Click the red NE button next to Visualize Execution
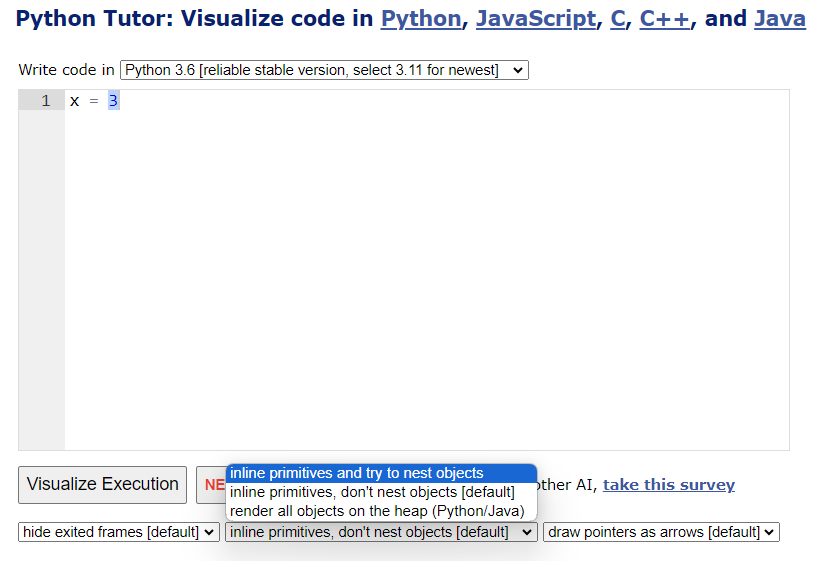The height and width of the screenshot is (561, 832). pyautogui.click(x=212, y=485)
